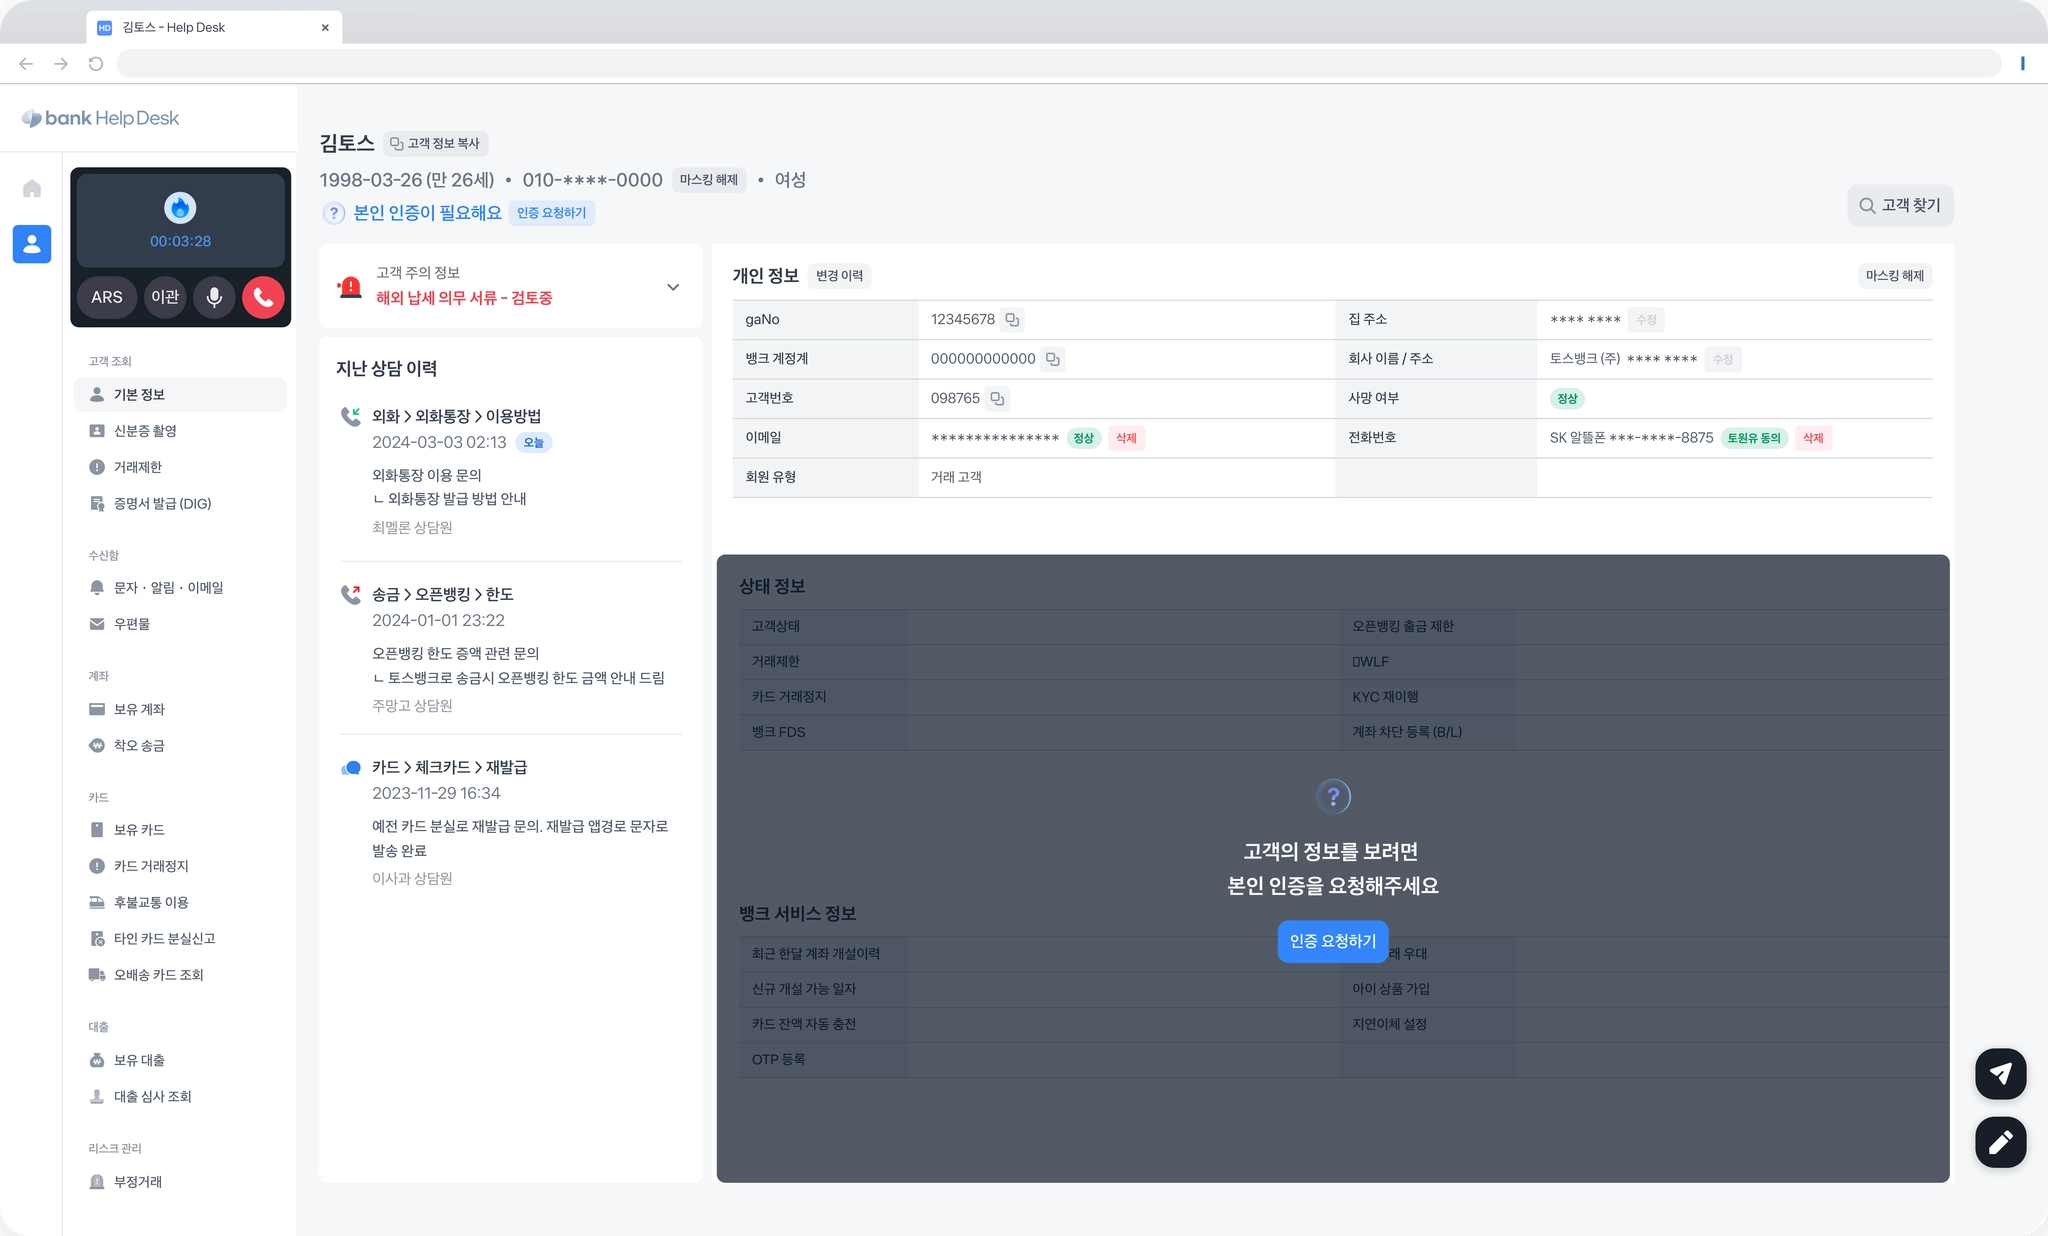Click the paper plane send floating button
Image resolution: width=2048 pixels, height=1236 pixels.
(2000, 1074)
